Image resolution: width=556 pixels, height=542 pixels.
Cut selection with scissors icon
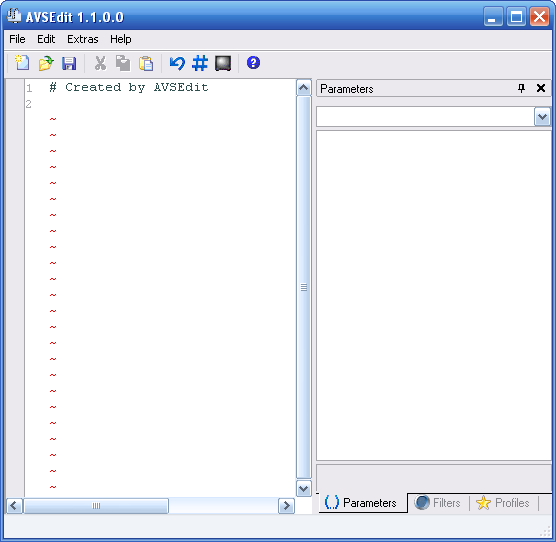pos(100,63)
